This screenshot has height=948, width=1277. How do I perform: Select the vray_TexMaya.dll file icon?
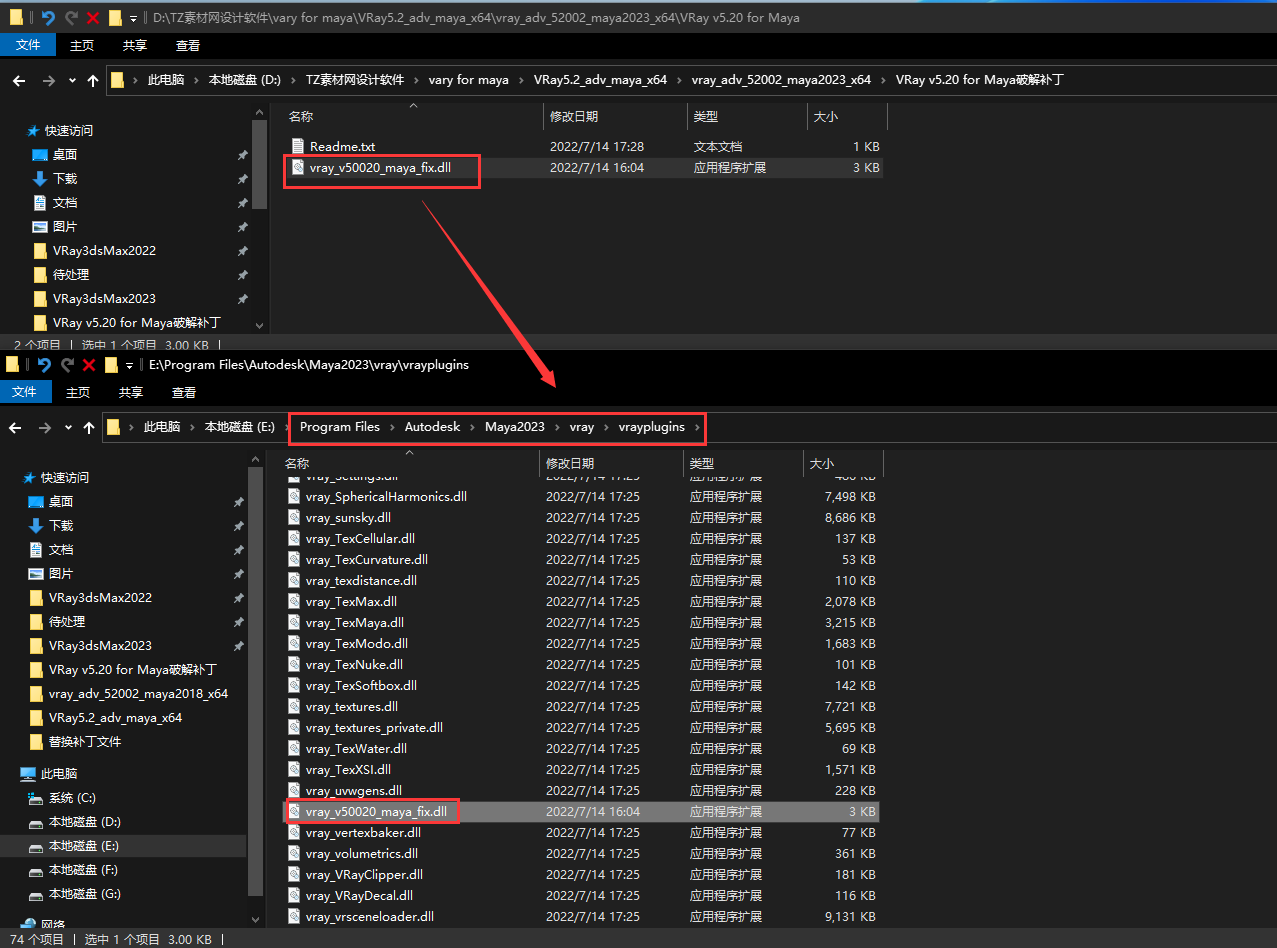[x=294, y=623]
